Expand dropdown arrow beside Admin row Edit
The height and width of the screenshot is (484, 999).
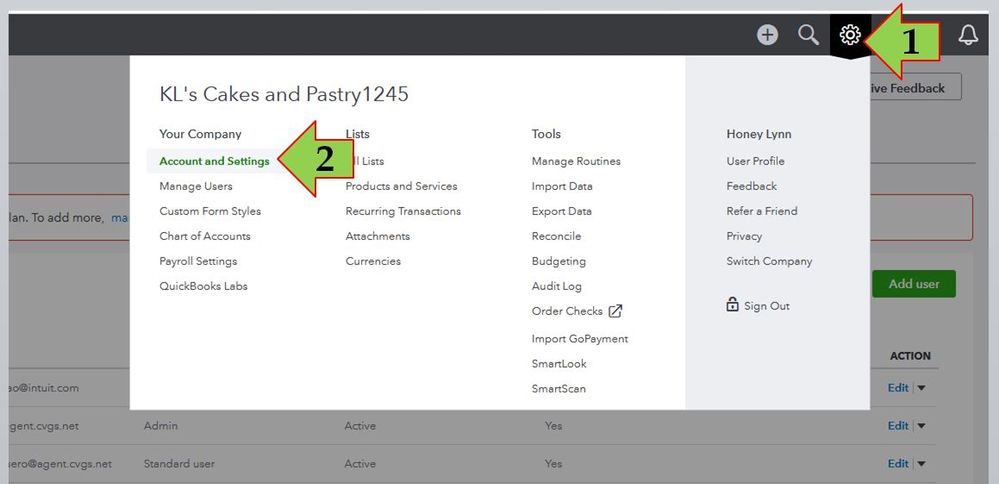922,426
